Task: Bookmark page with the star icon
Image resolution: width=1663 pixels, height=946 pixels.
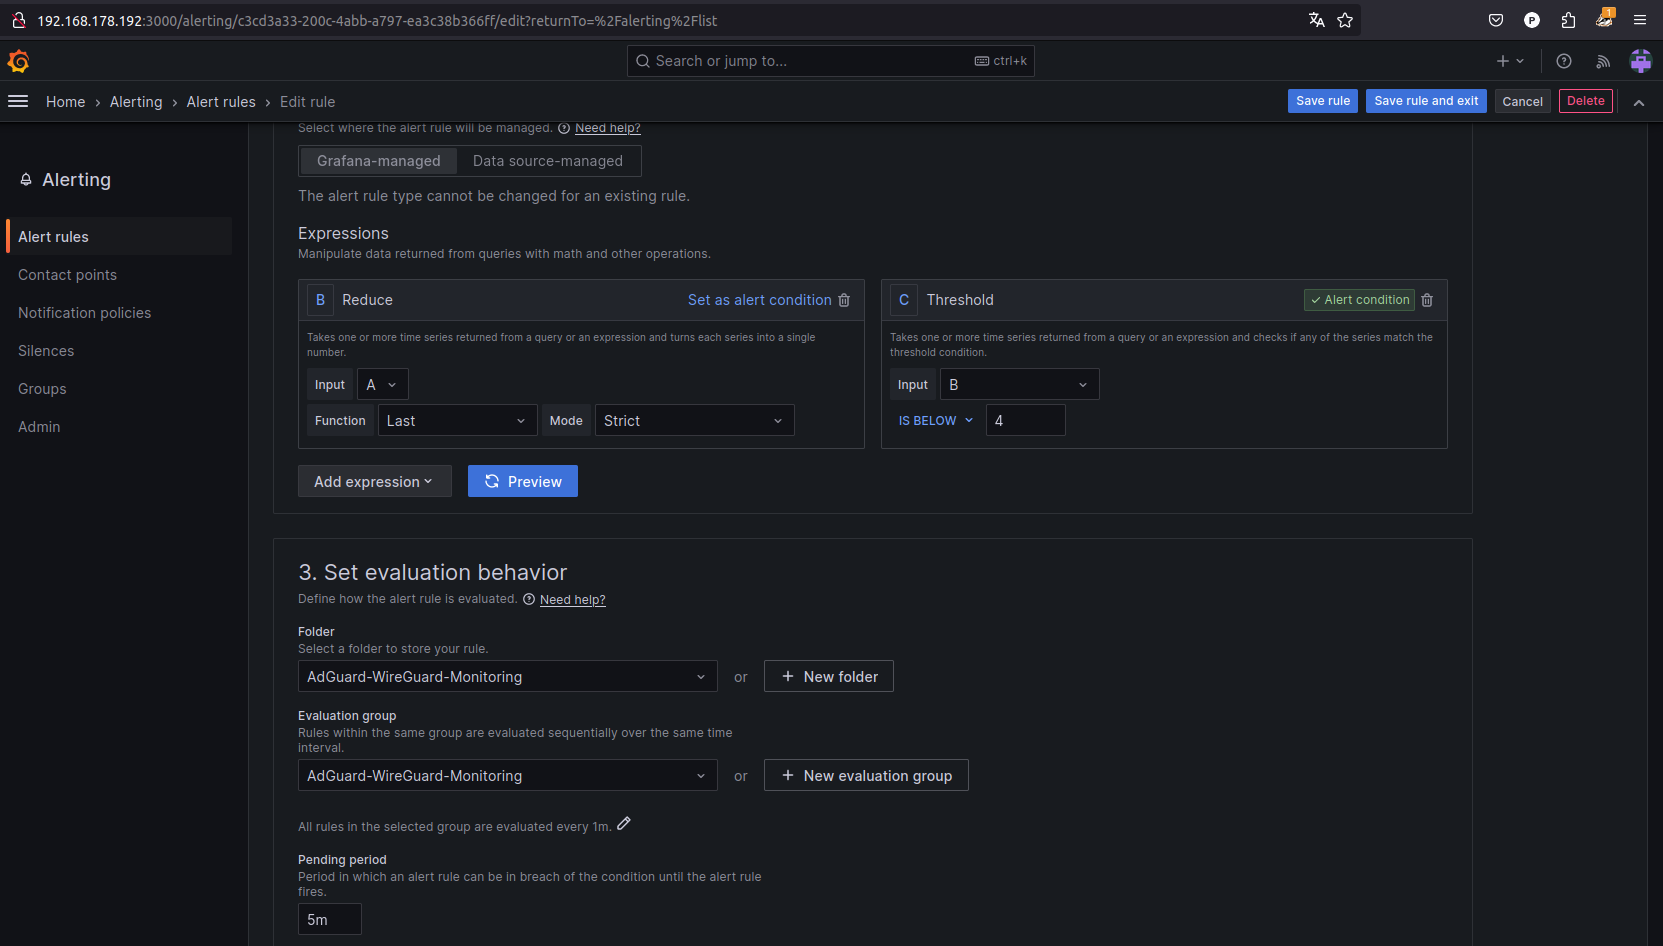Action: point(1345,20)
